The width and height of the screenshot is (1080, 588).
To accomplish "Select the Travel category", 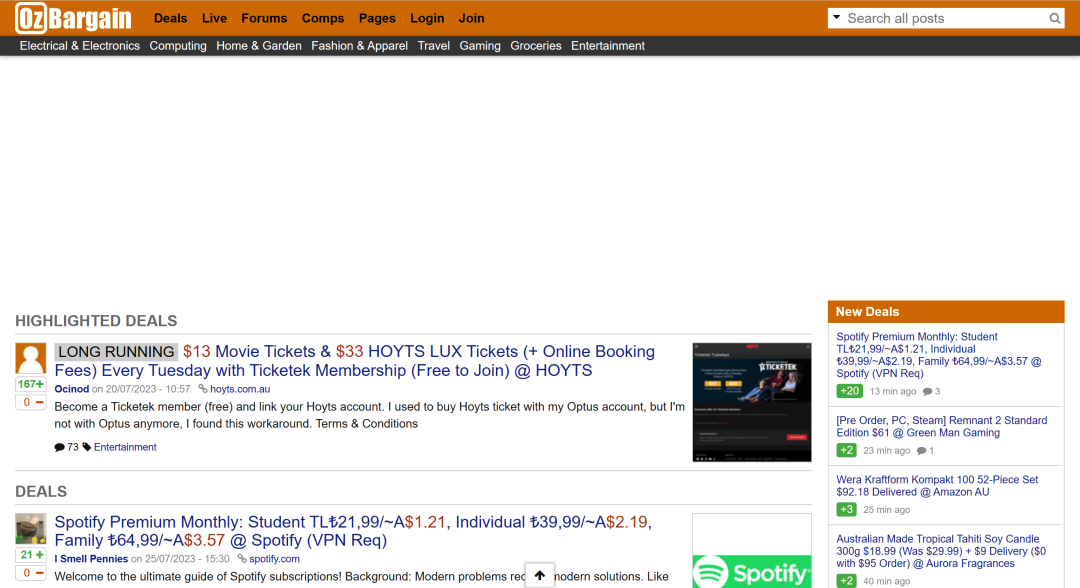I will click(433, 45).
